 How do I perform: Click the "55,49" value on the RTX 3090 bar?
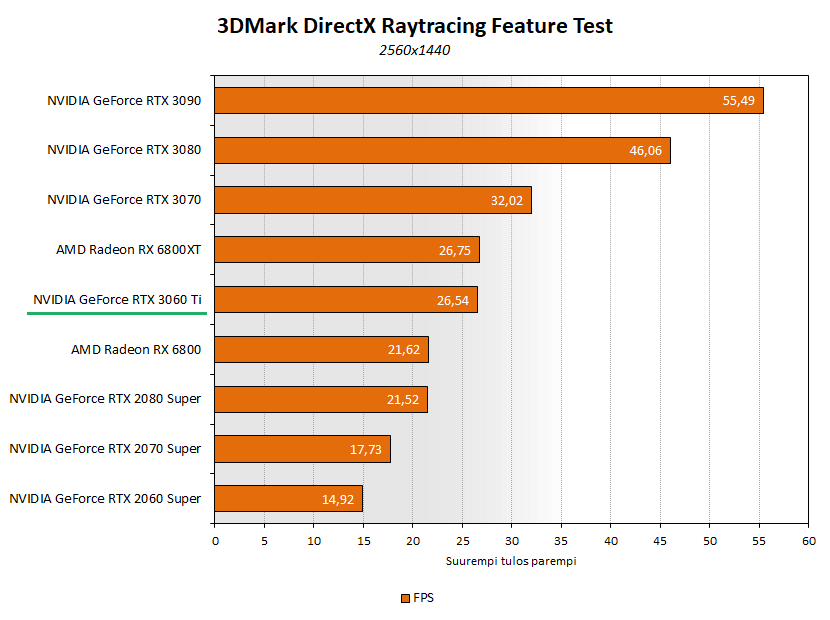[x=738, y=101]
